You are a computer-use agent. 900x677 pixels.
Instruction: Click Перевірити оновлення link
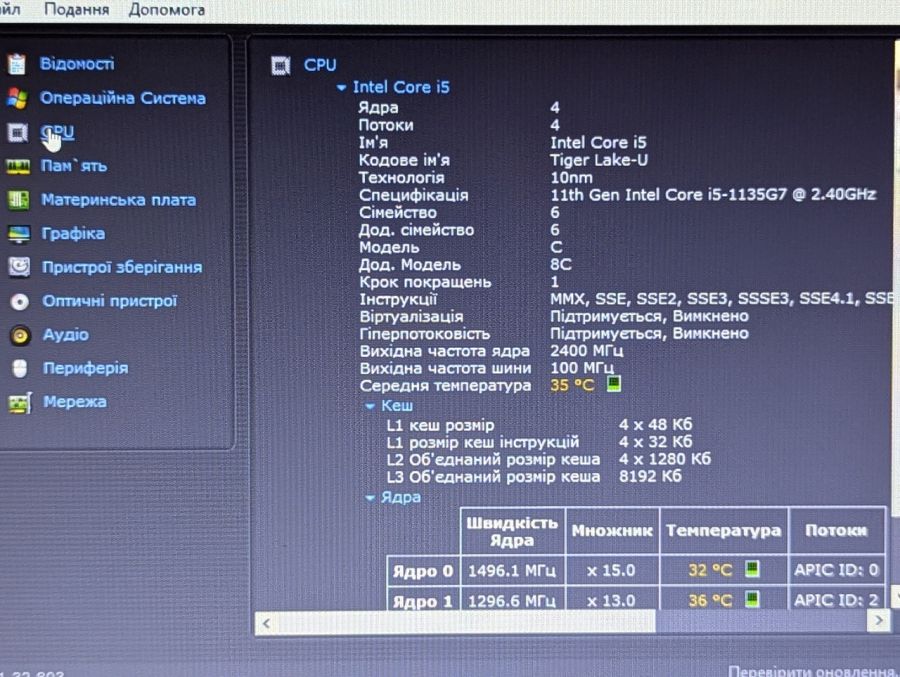click(811, 671)
